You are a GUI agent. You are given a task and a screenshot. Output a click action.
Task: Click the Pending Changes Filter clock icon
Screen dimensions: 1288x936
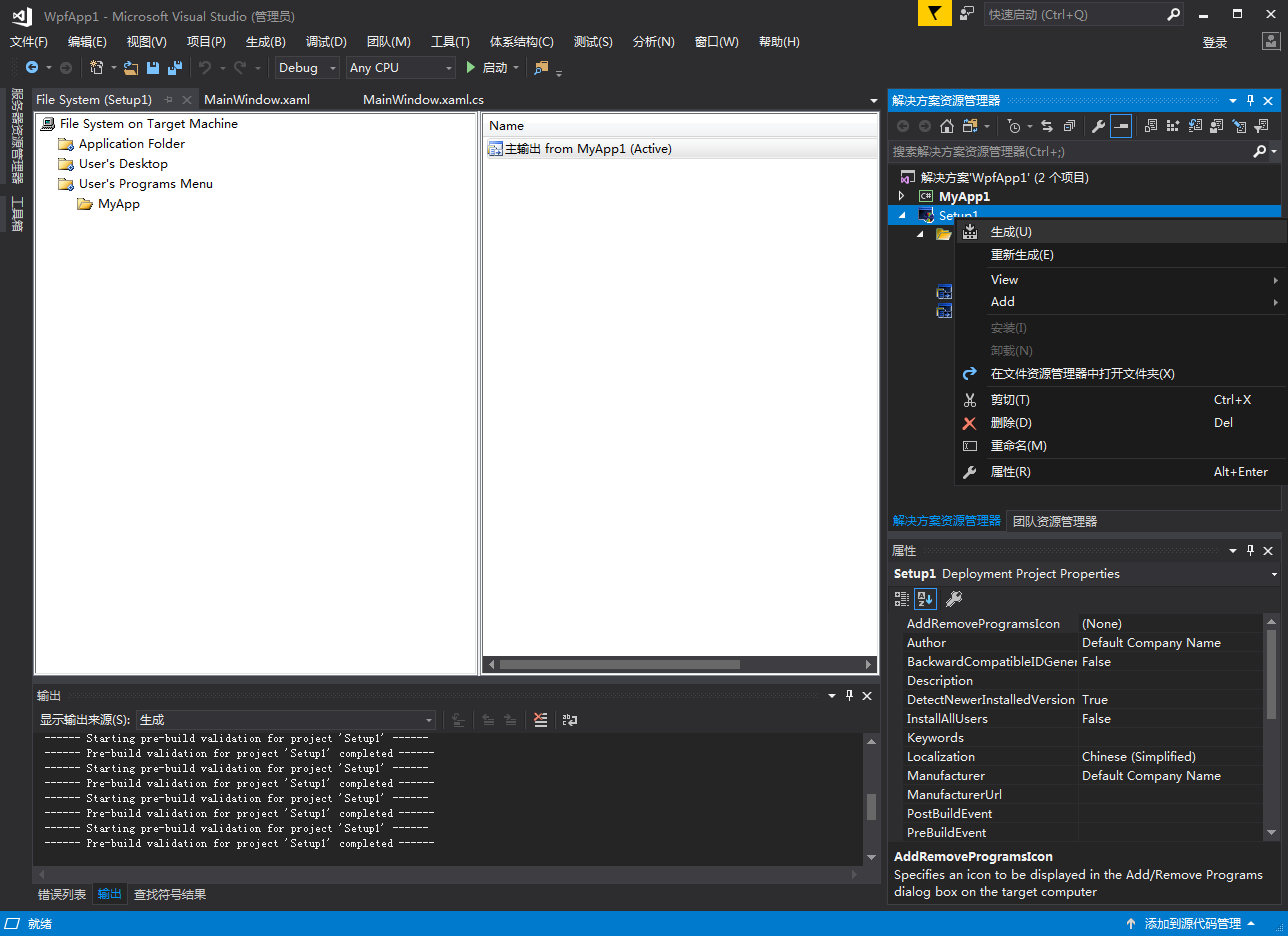[1014, 126]
